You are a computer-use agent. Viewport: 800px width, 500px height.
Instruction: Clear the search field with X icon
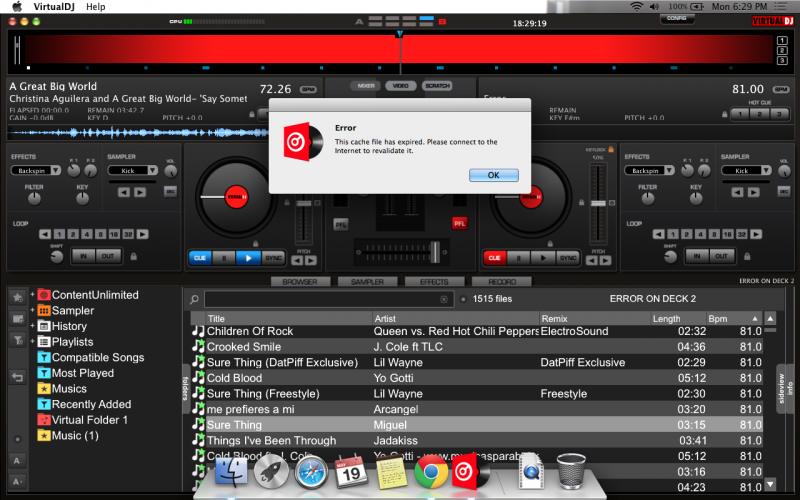(x=444, y=299)
